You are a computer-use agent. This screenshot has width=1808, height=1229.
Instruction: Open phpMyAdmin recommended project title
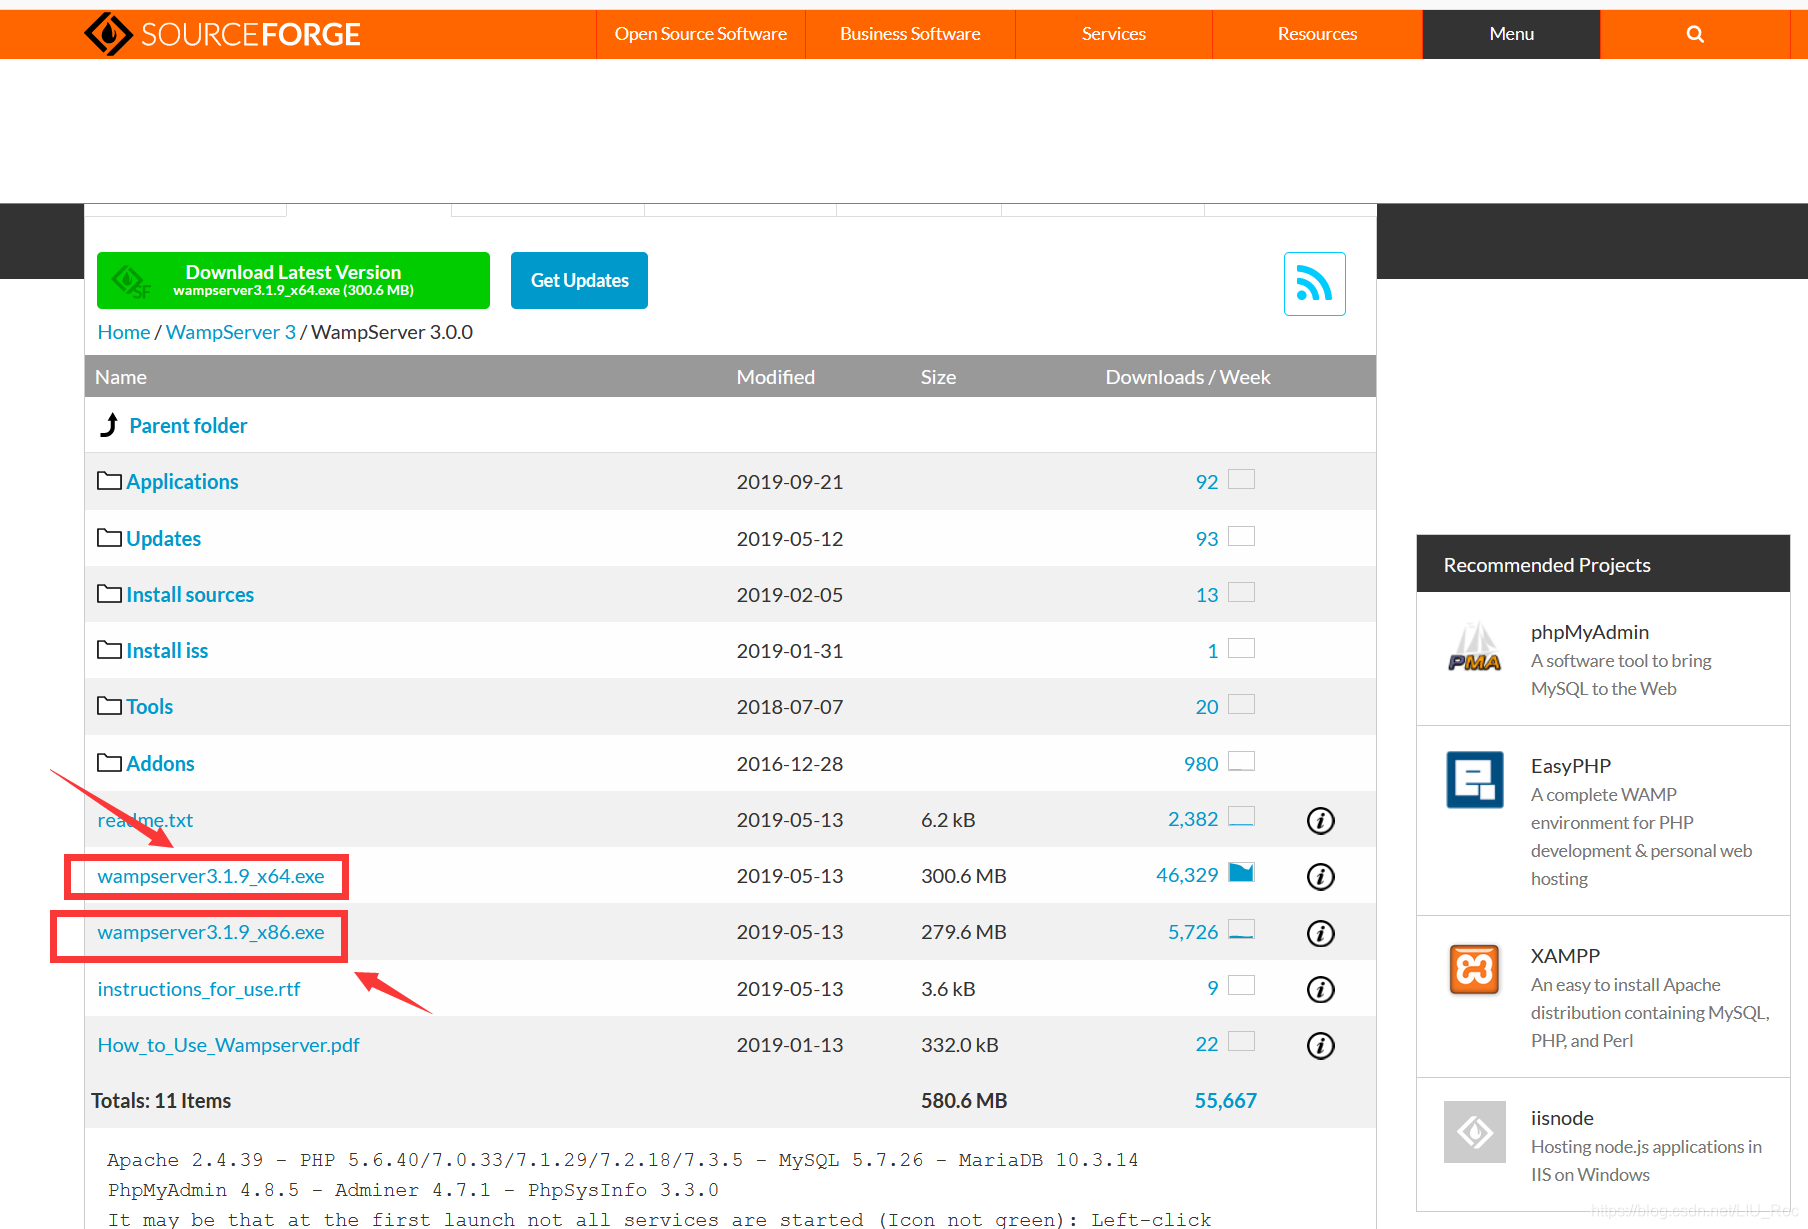tap(1589, 632)
